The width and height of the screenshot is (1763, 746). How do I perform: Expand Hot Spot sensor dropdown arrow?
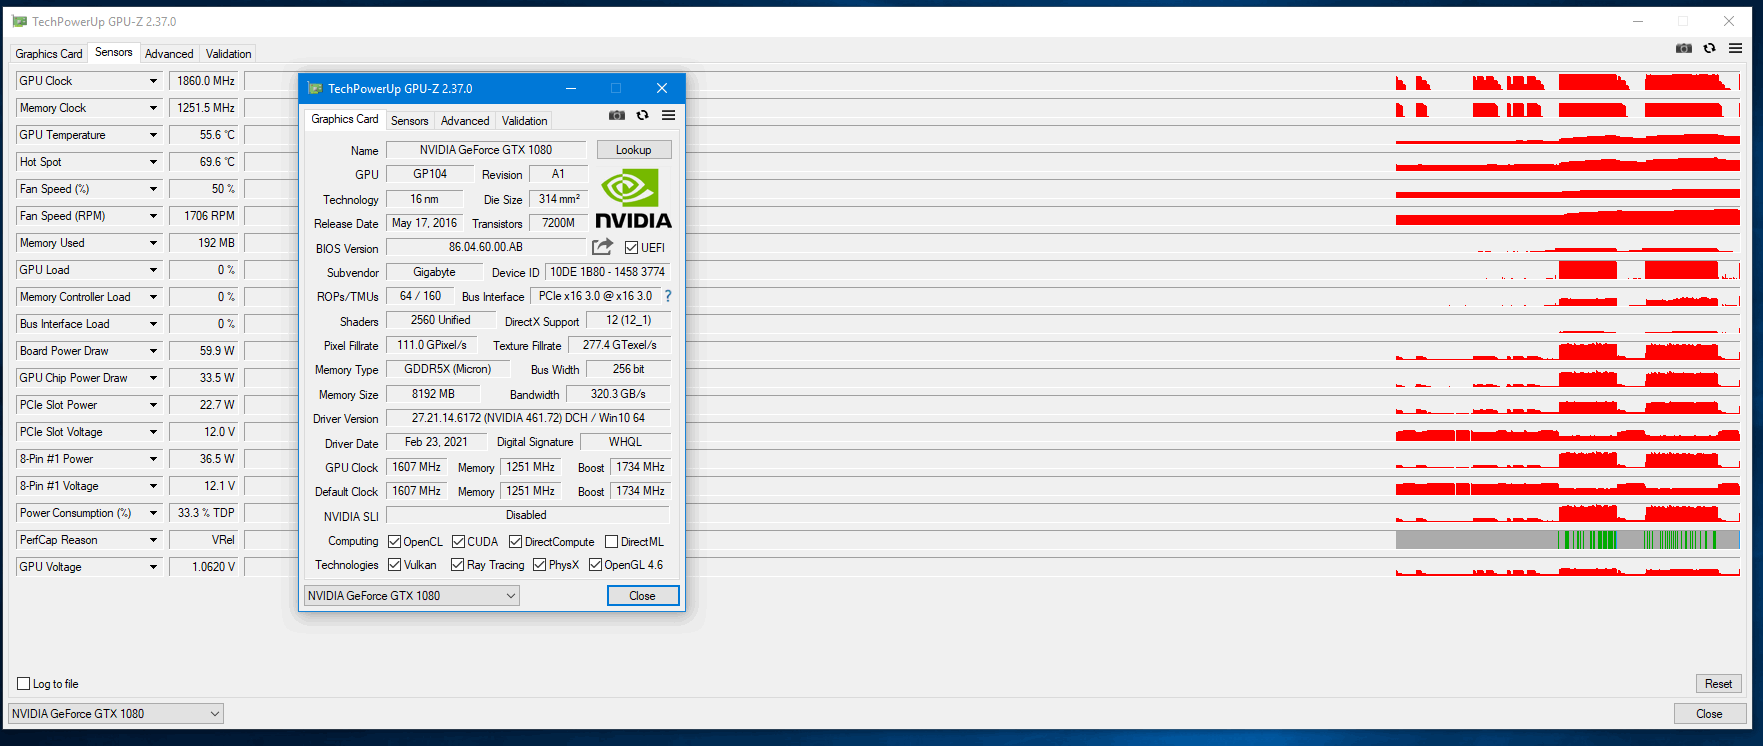(x=153, y=162)
